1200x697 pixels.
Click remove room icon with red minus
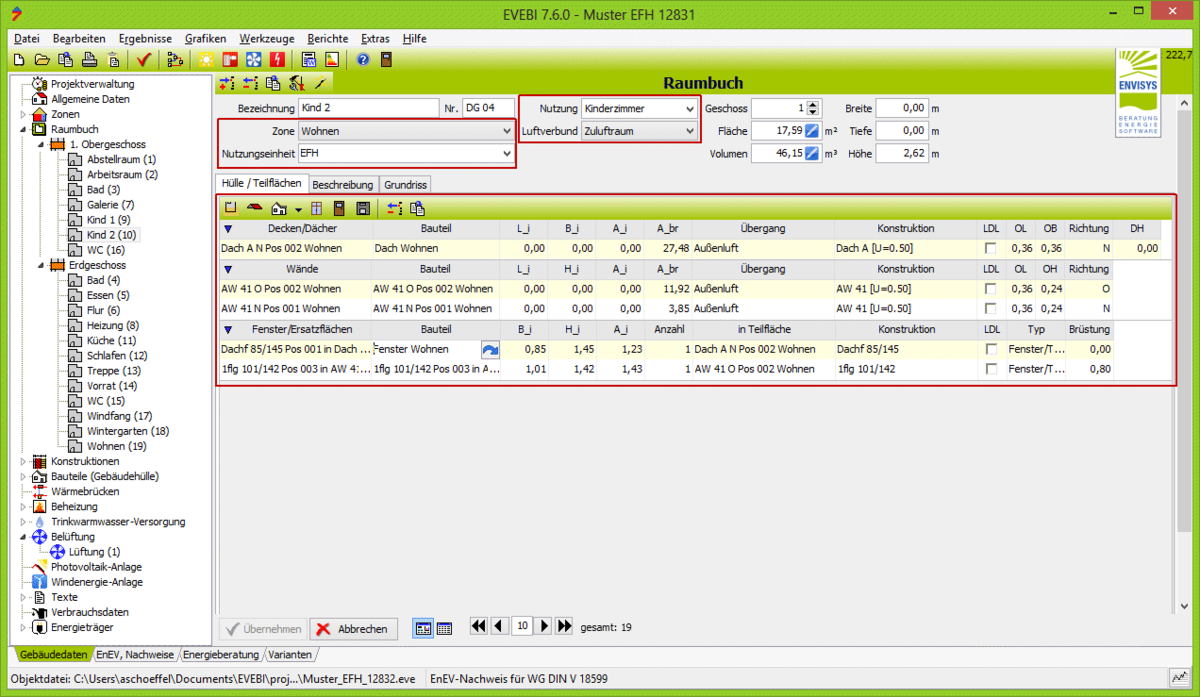(x=251, y=83)
